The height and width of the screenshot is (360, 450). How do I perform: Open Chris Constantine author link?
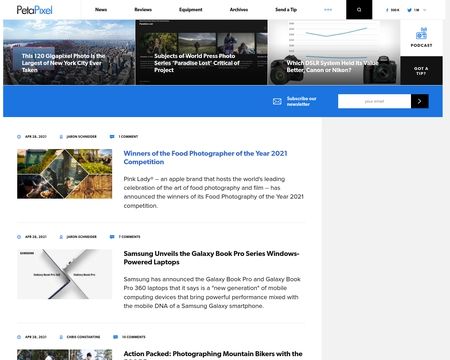pyautogui.click(x=83, y=337)
